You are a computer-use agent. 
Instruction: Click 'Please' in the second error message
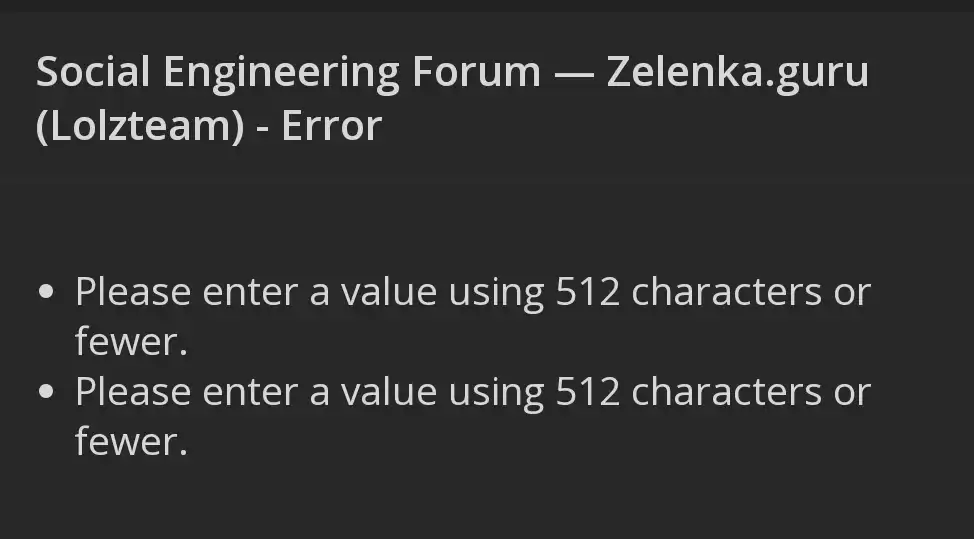(133, 392)
